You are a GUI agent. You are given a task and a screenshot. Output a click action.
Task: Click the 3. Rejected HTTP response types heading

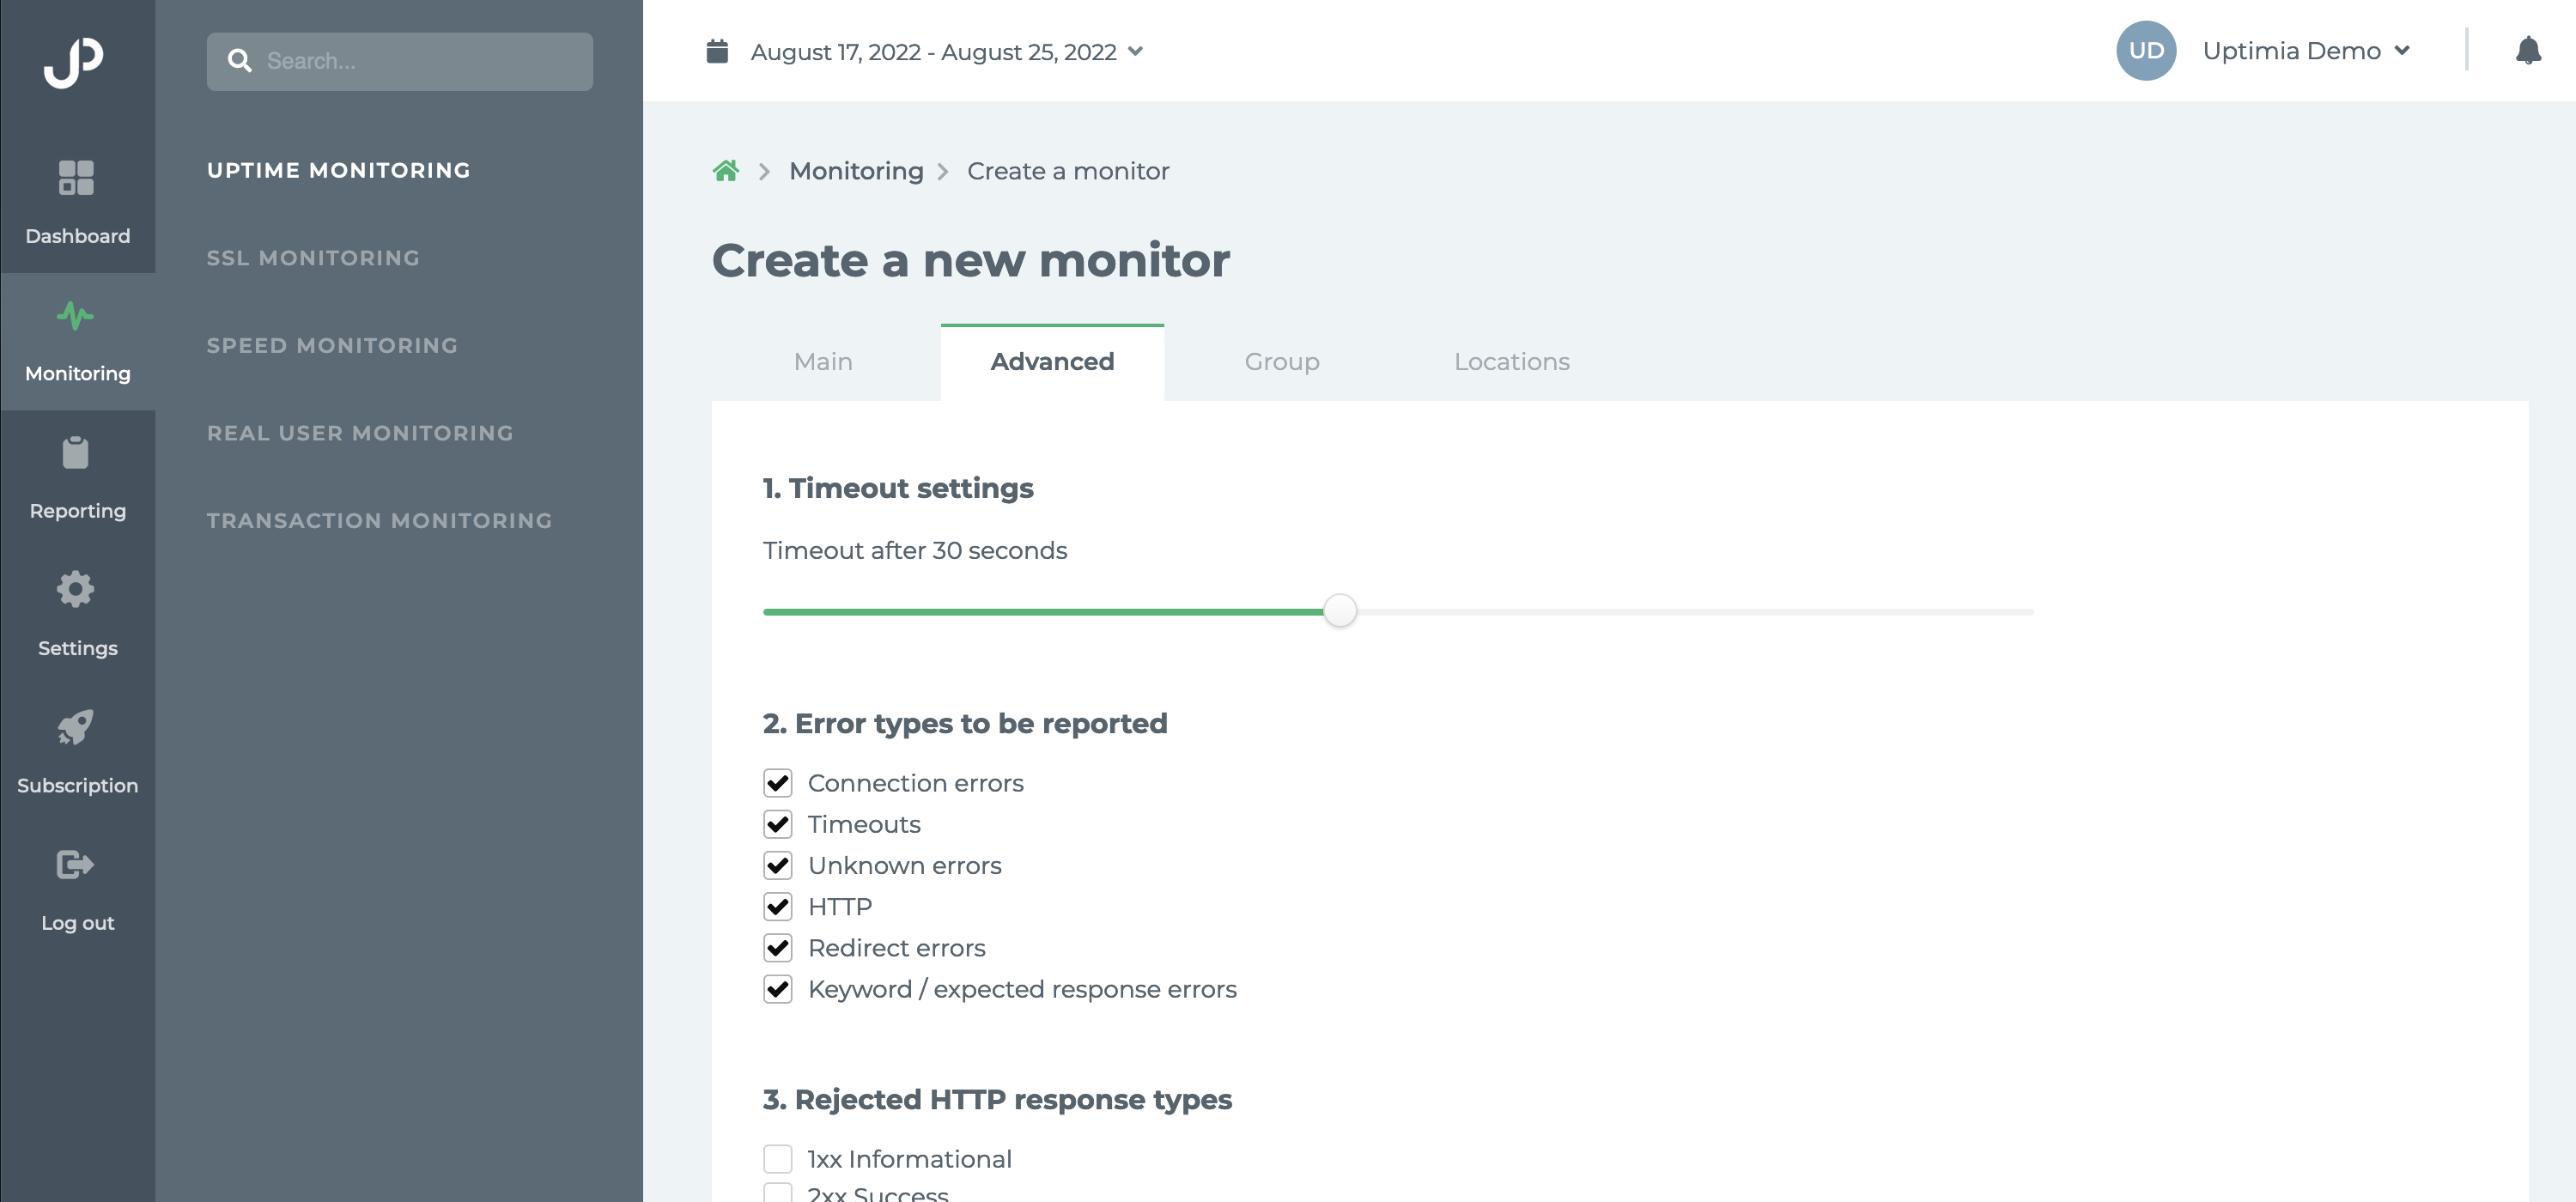997,1099
